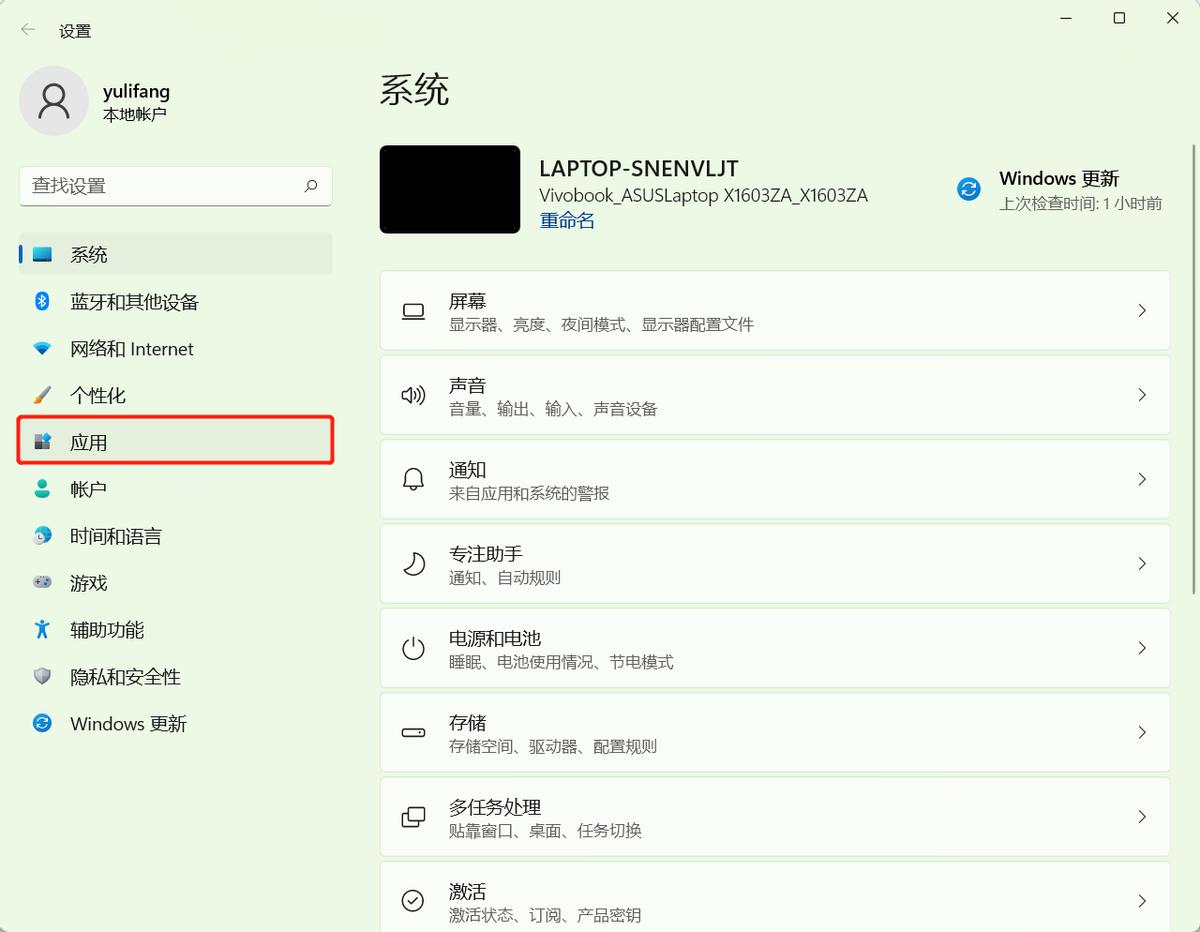This screenshot has width=1200, height=932.
Task: Expand the 存储 settings chevron
Action: tap(1141, 732)
